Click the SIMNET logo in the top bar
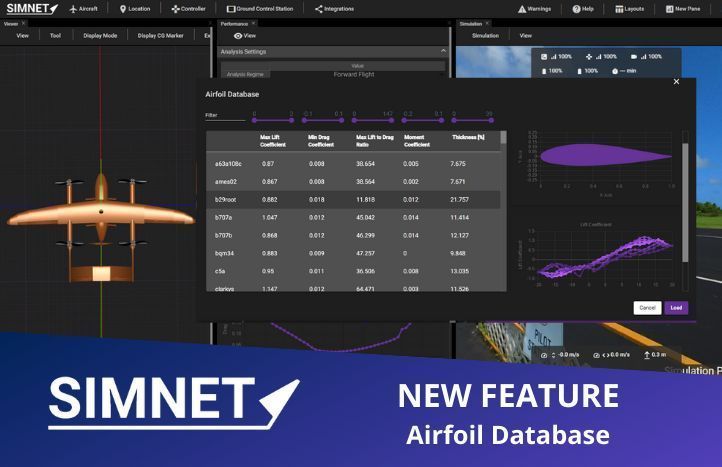The width and height of the screenshot is (722, 467). coord(32,8)
